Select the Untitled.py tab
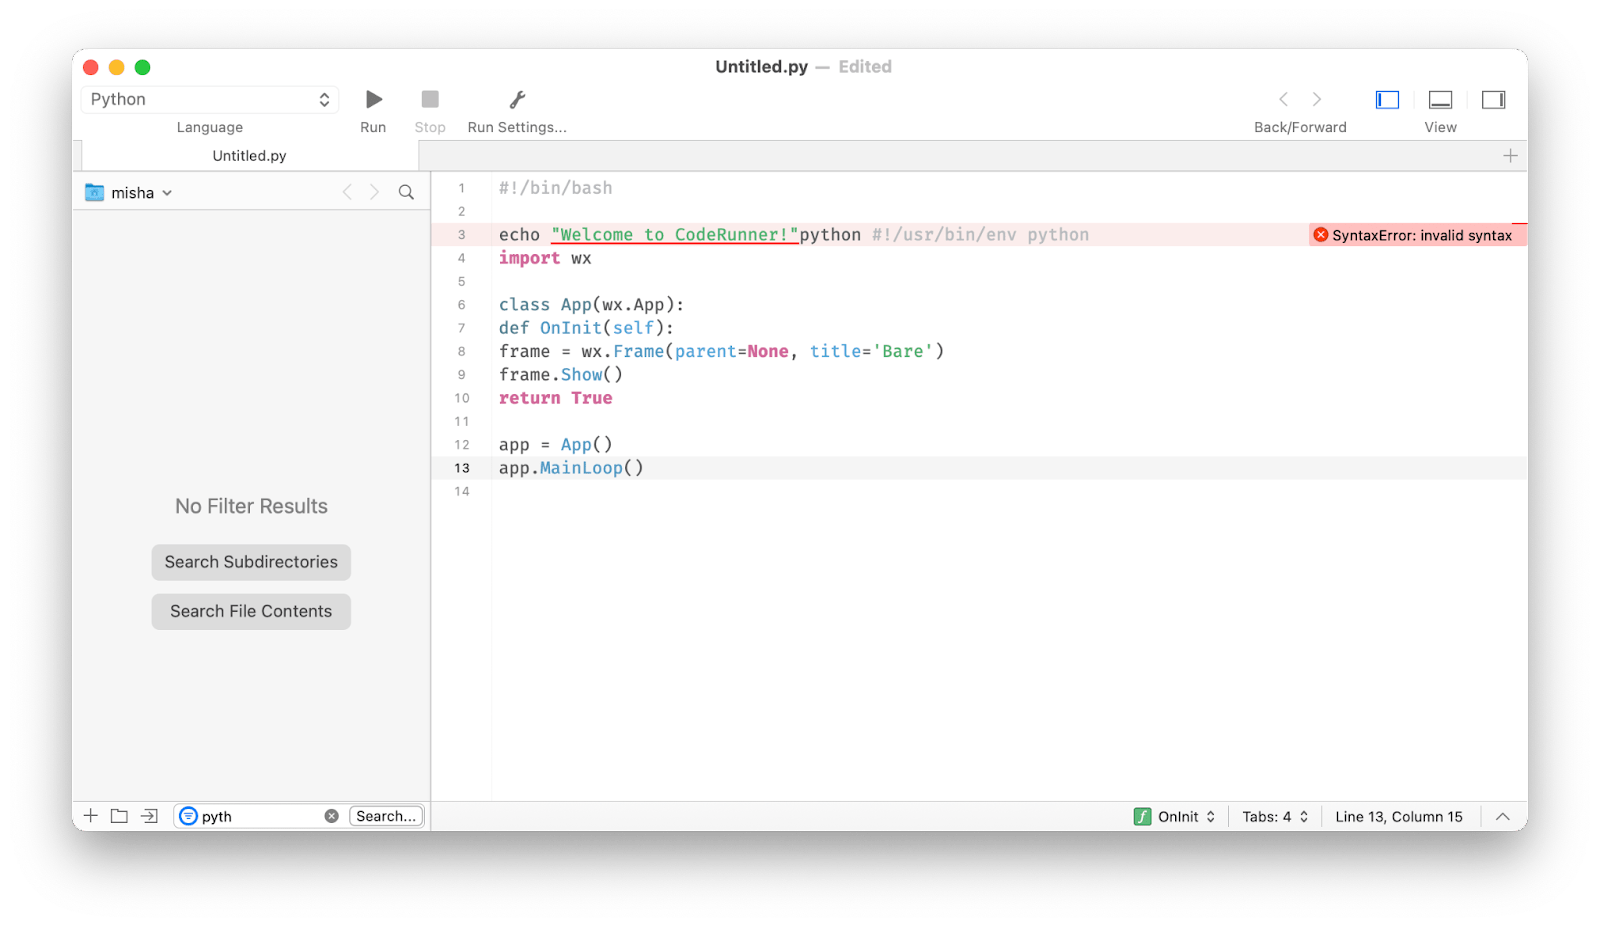Image resolution: width=1600 pixels, height=927 pixels. coord(248,155)
